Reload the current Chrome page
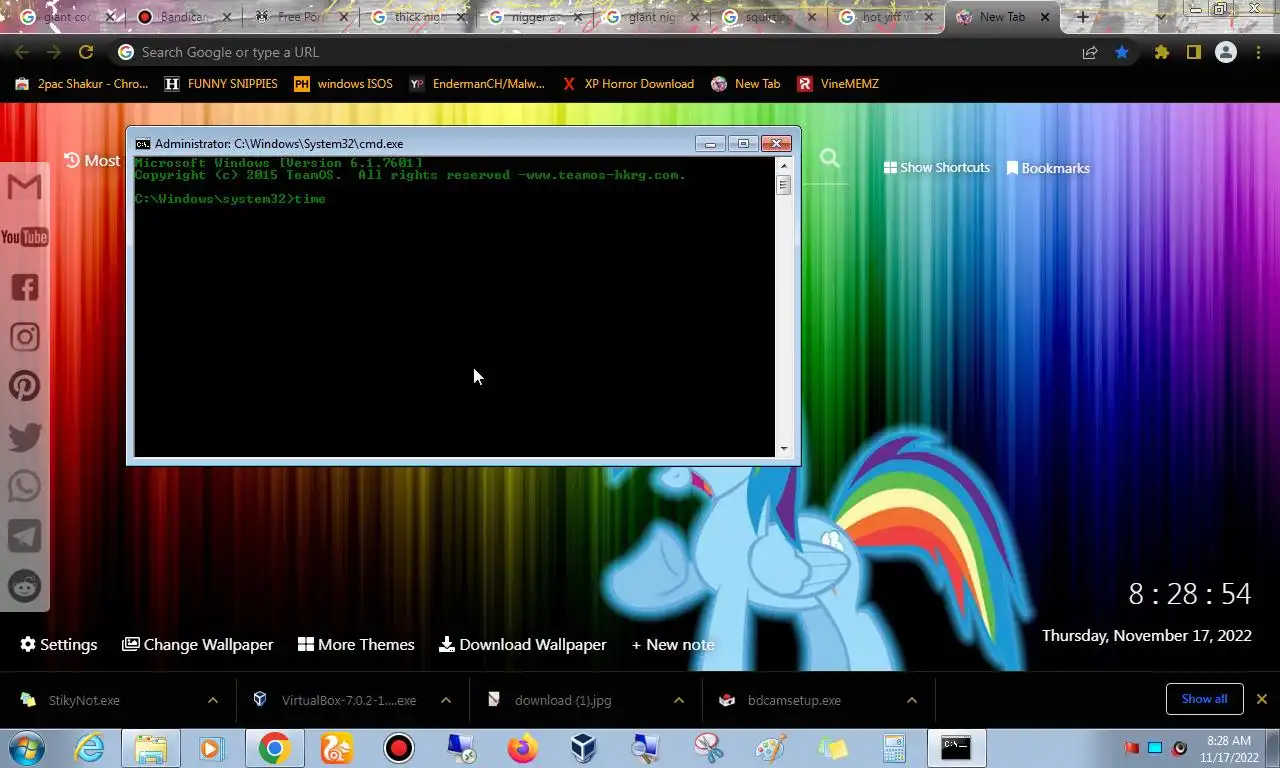Screen dimensions: 1280x768 [x=86, y=52]
